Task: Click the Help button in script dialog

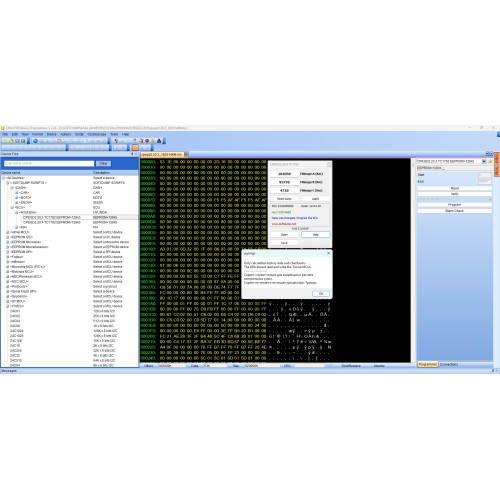Action: coord(316,235)
